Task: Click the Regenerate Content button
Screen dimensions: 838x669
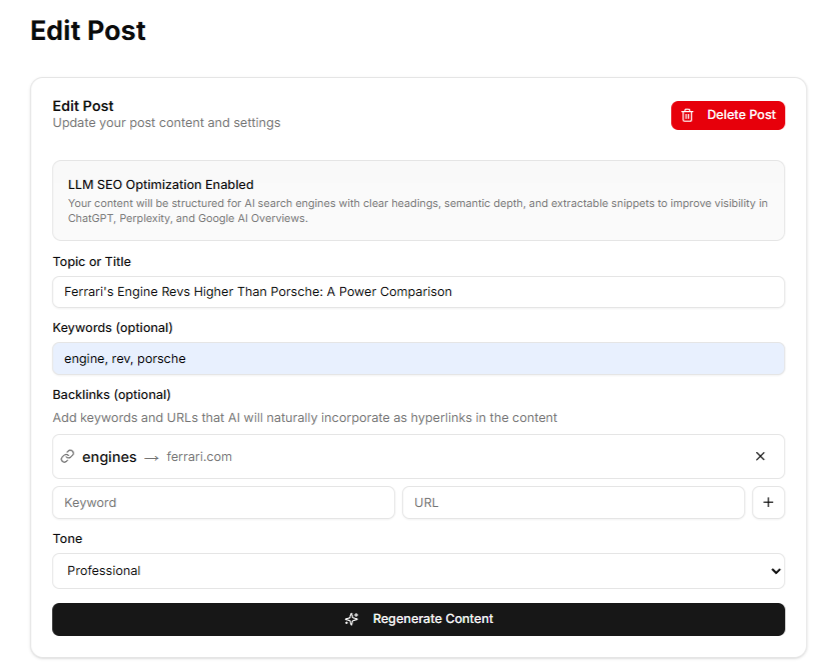Action: pos(418,619)
